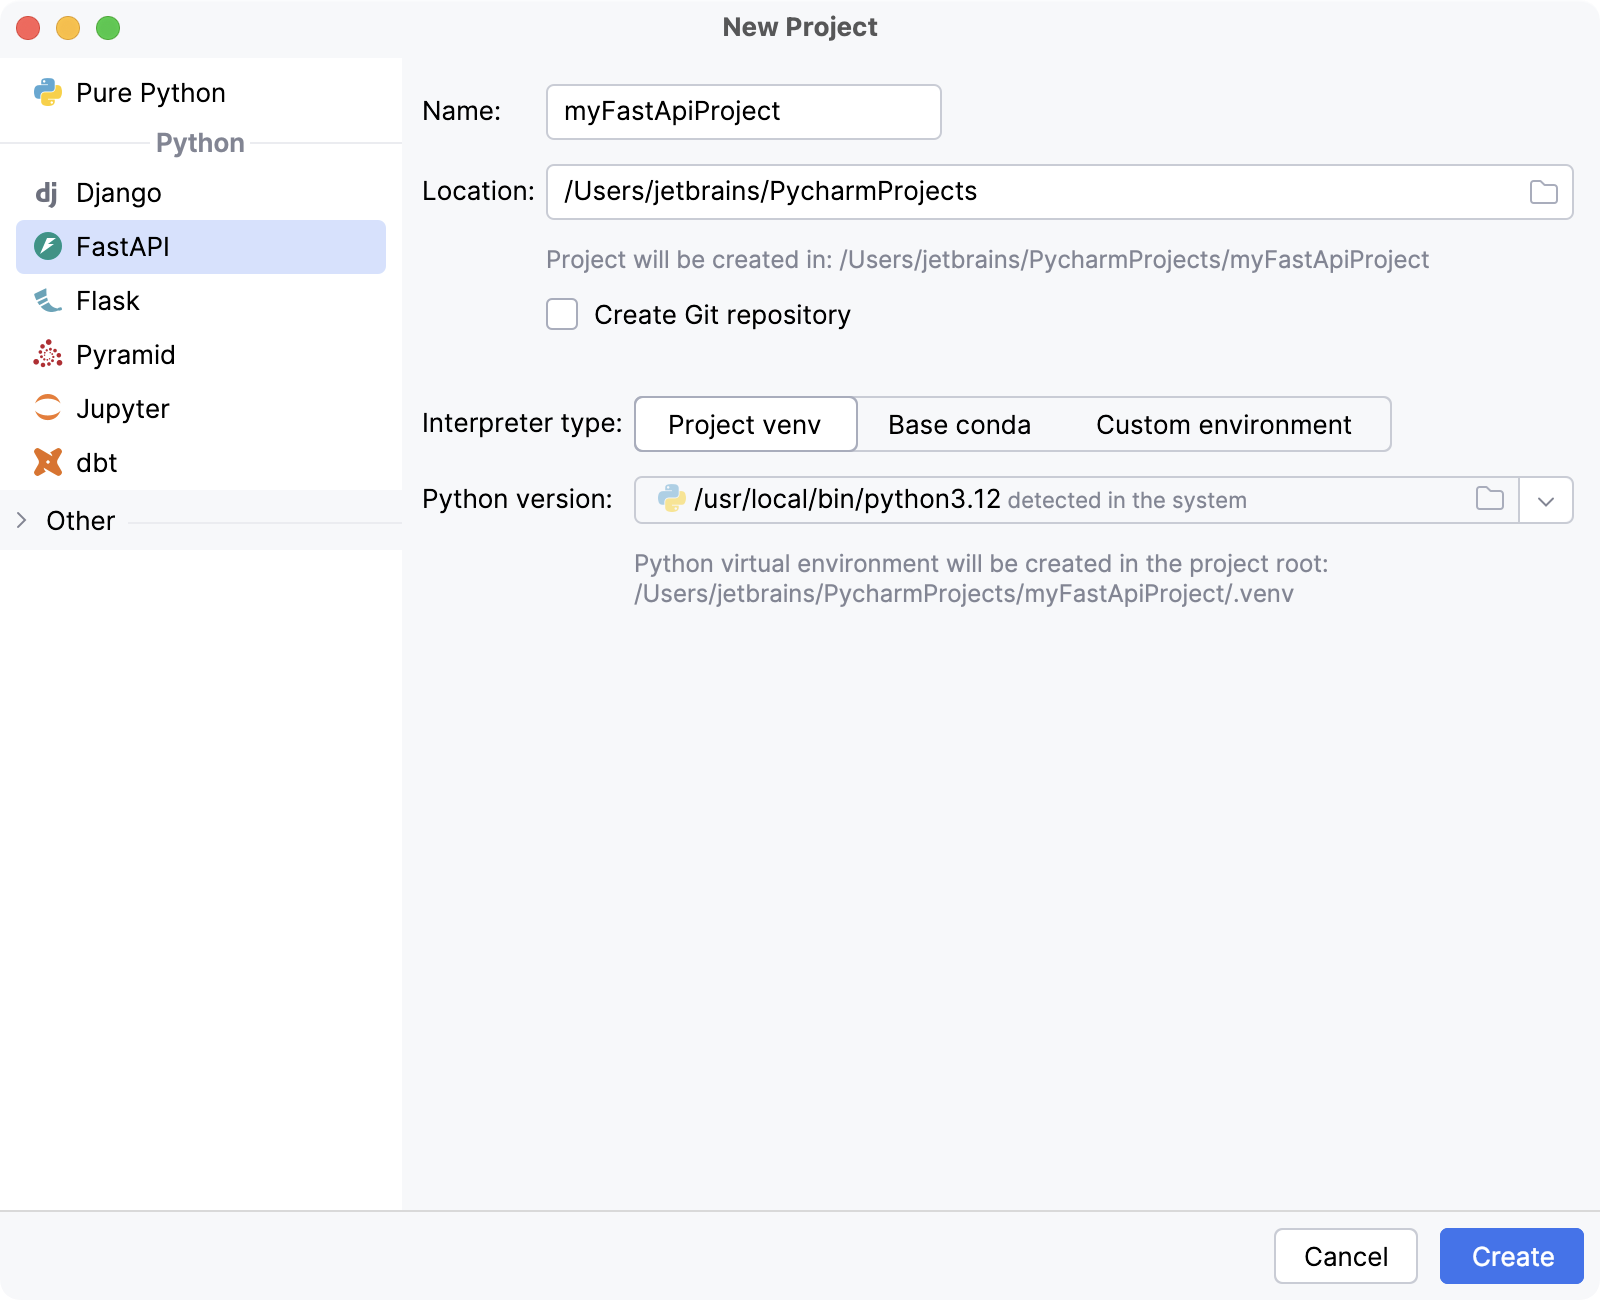Open the Python version dropdown
Viewport: 1600px width, 1300px height.
pos(1545,500)
